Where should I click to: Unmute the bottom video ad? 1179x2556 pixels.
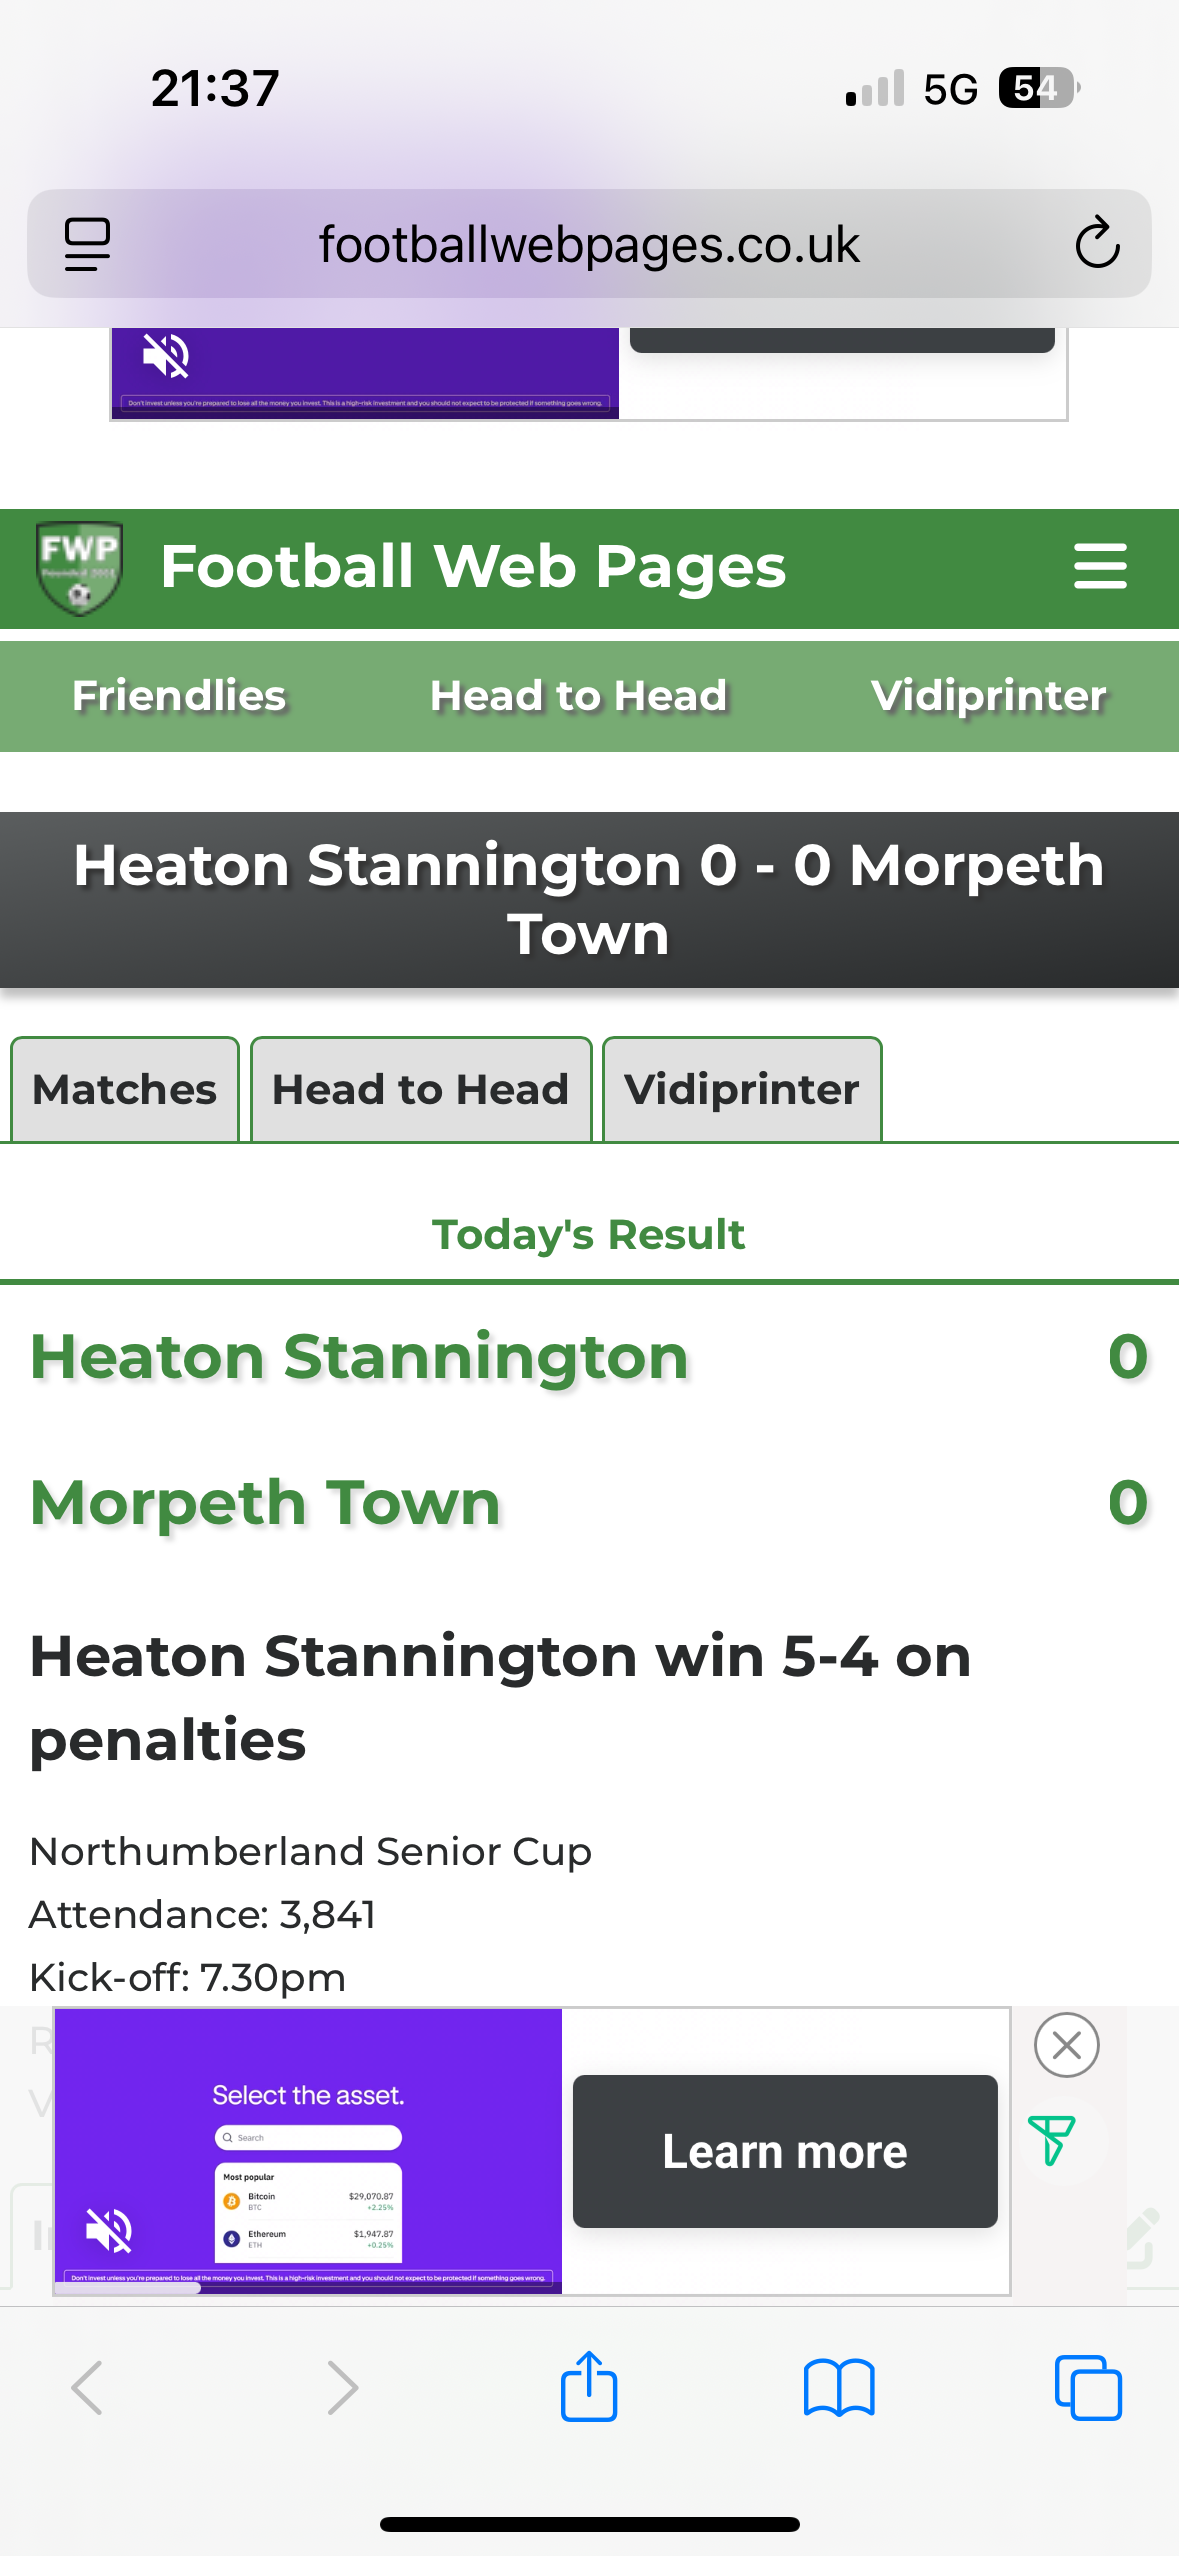click(110, 2230)
